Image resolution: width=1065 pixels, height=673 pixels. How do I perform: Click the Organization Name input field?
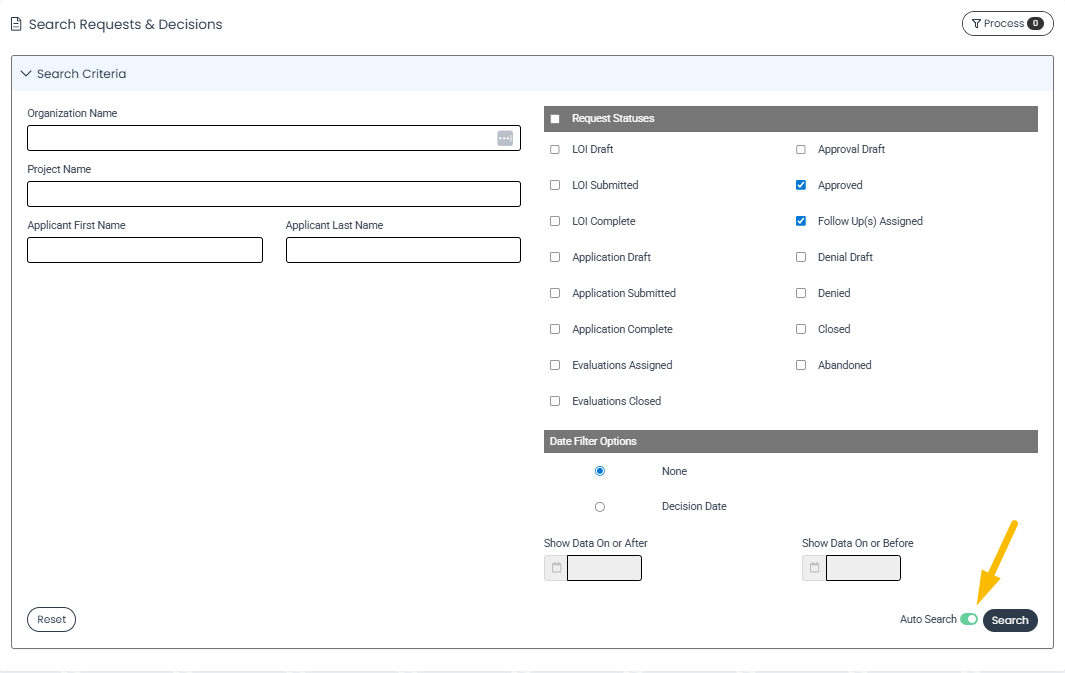click(x=274, y=139)
